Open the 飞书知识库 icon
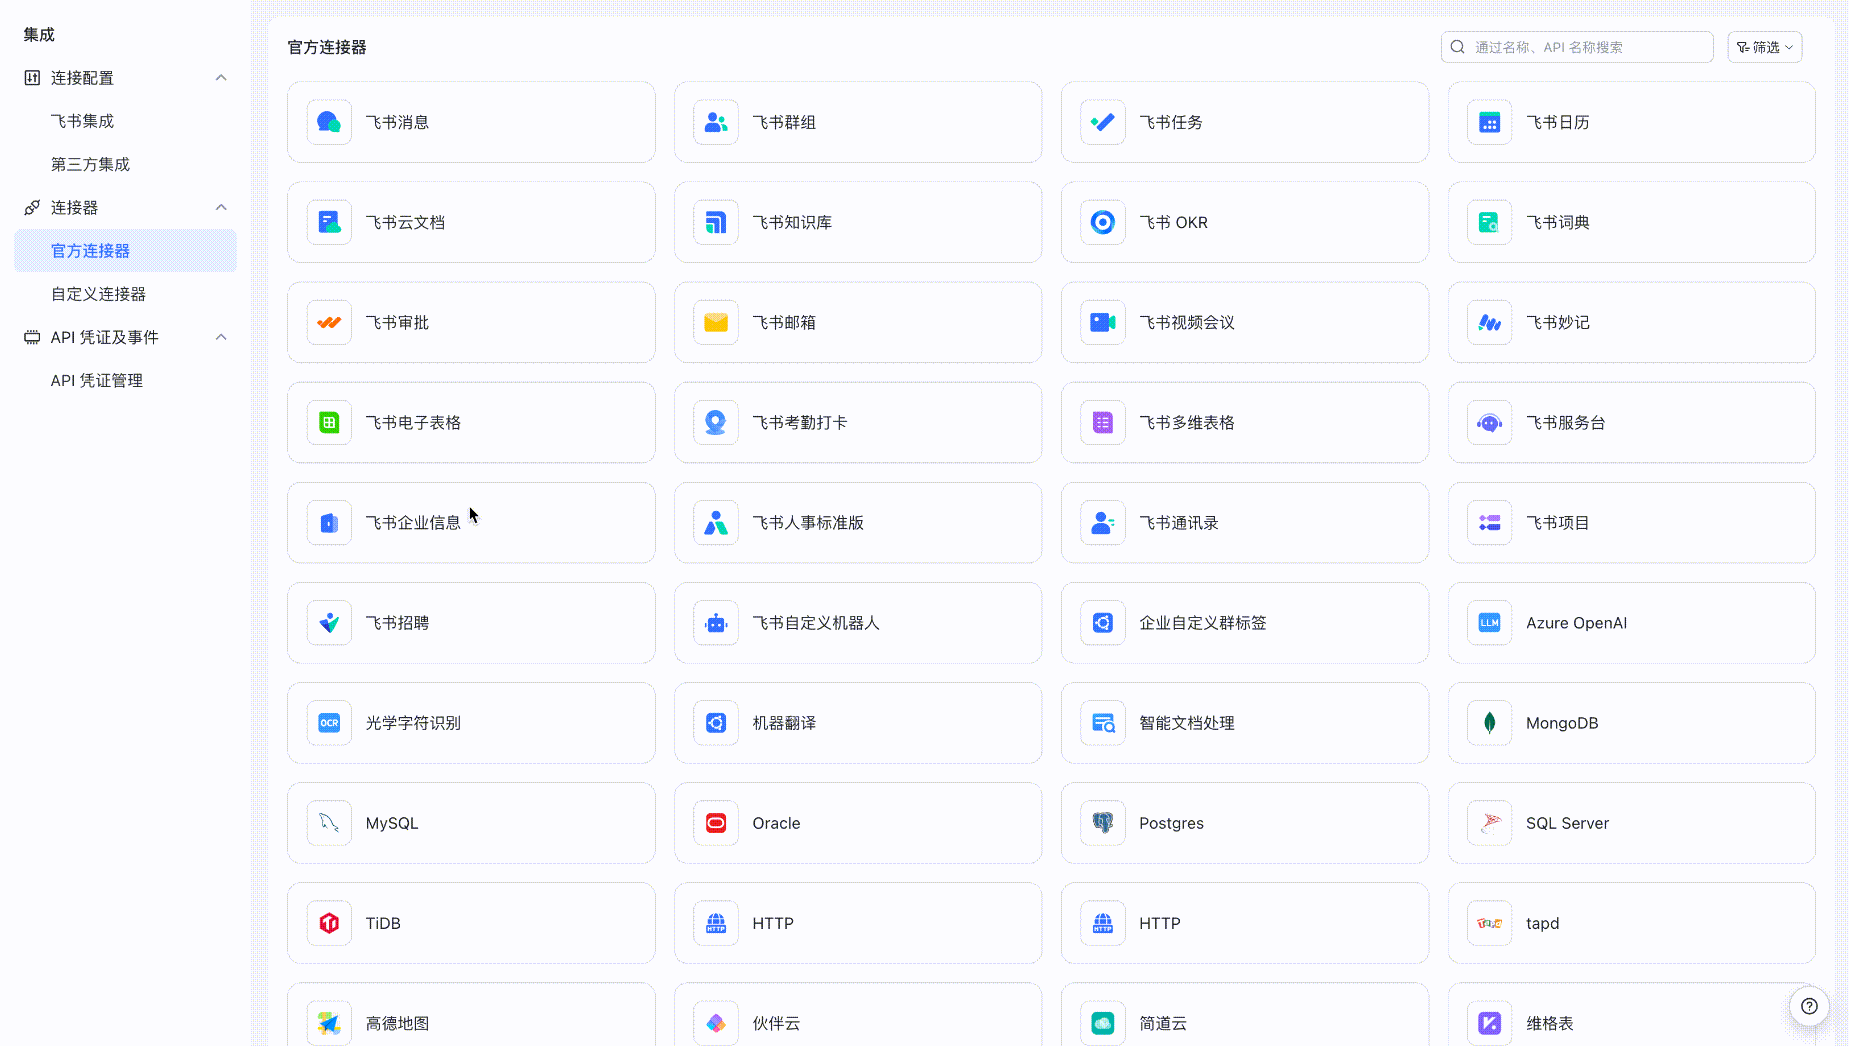1849x1046 pixels. click(x=716, y=222)
